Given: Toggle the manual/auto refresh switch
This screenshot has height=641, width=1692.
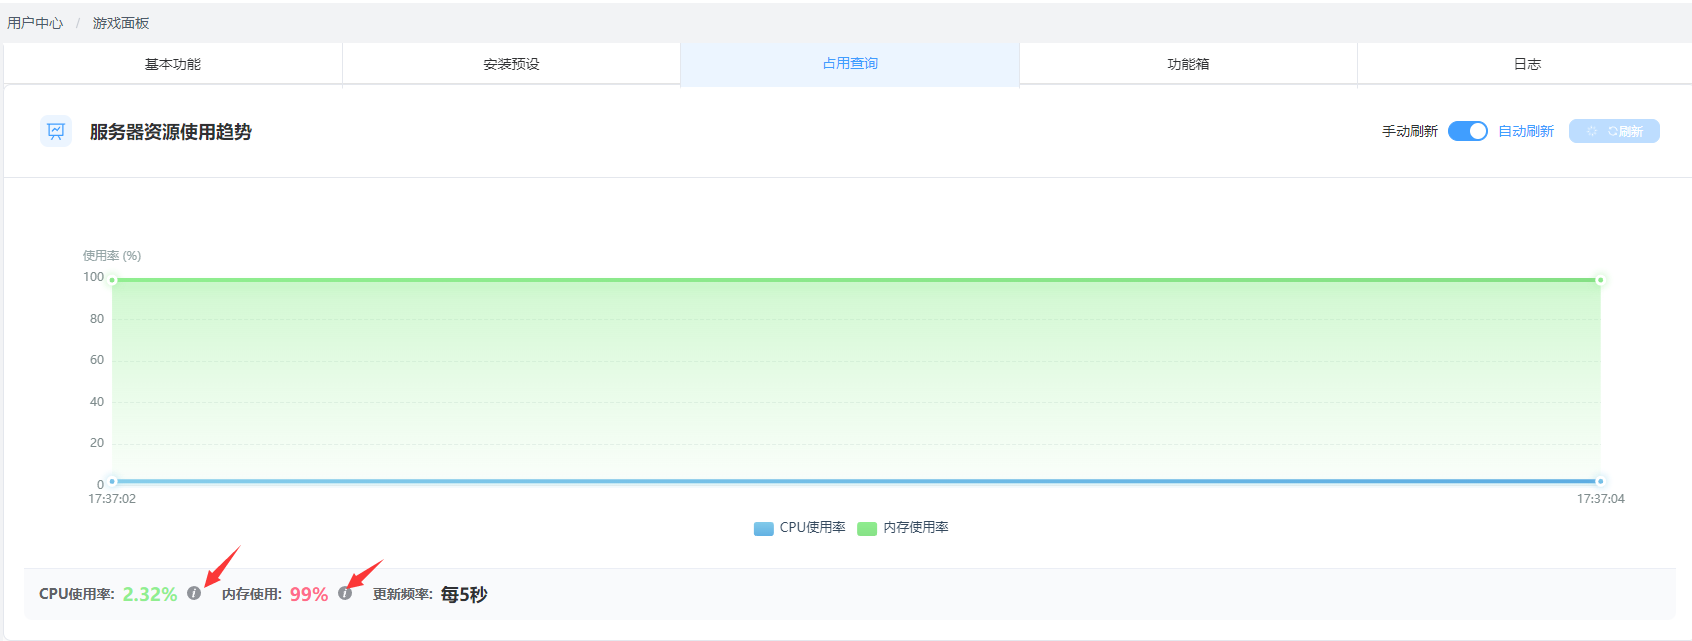Looking at the screenshot, I should [1467, 131].
